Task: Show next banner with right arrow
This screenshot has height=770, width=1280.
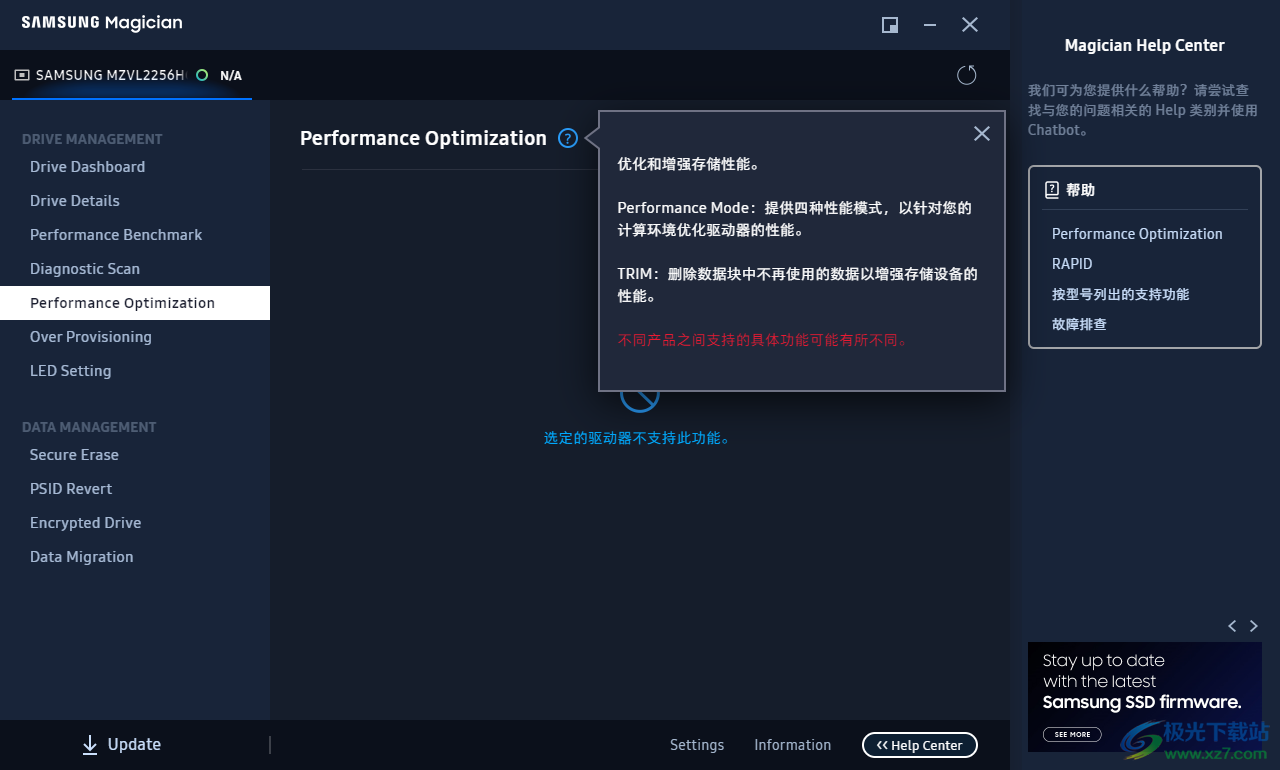Action: (1254, 626)
